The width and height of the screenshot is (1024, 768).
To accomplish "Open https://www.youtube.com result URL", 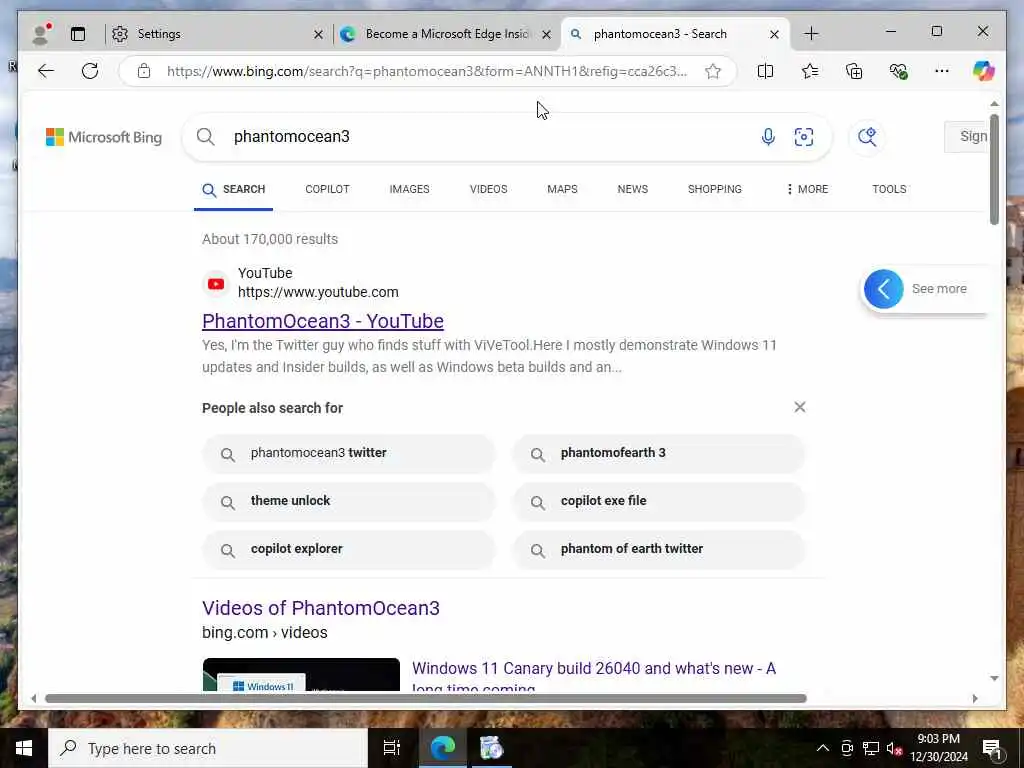I will coord(318,292).
